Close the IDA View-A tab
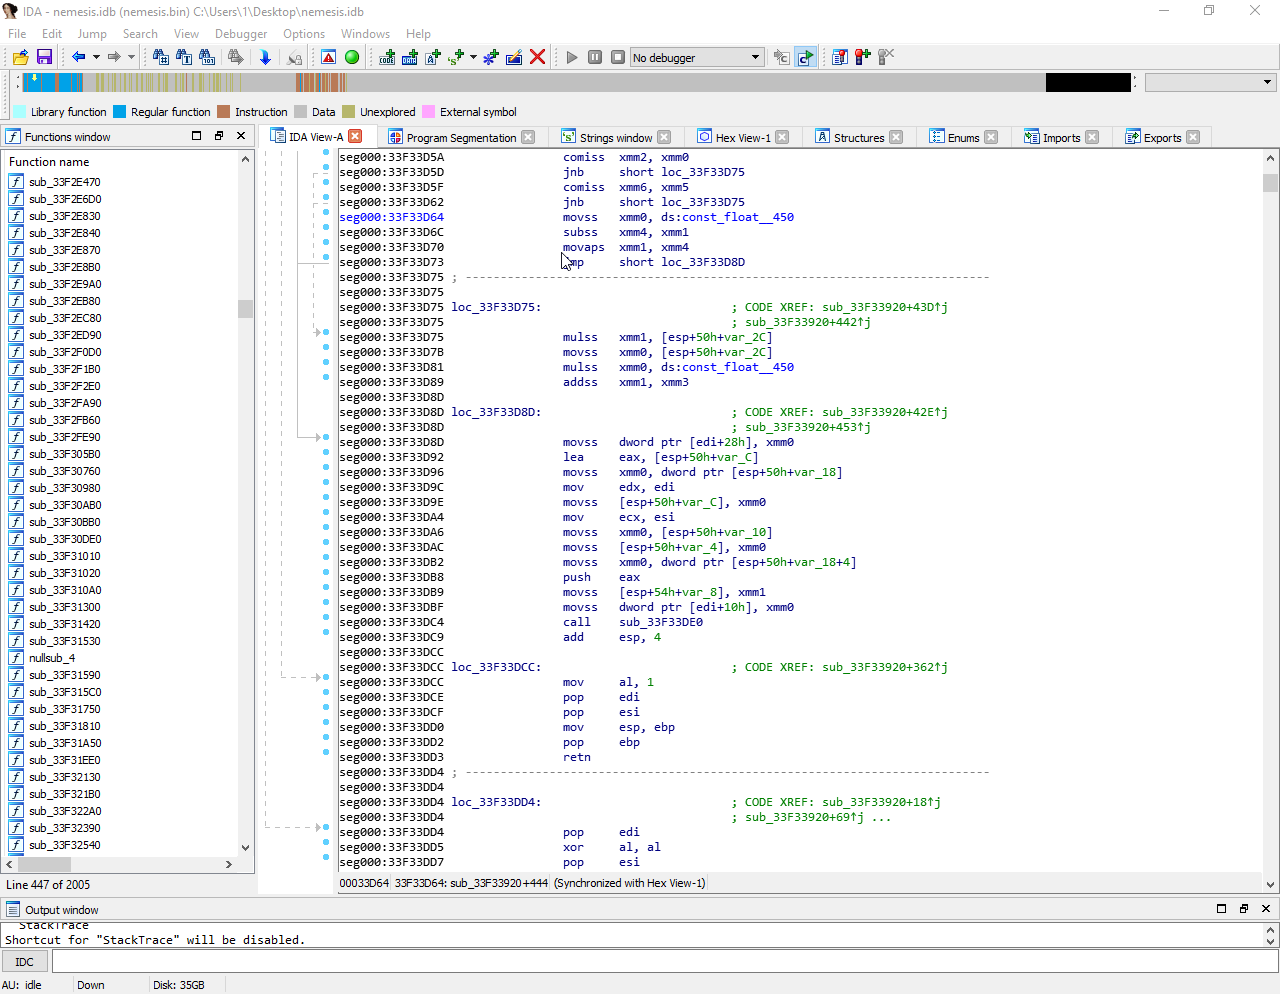Image resolution: width=1280 pixels, height=994 pixels. (355, 137)
